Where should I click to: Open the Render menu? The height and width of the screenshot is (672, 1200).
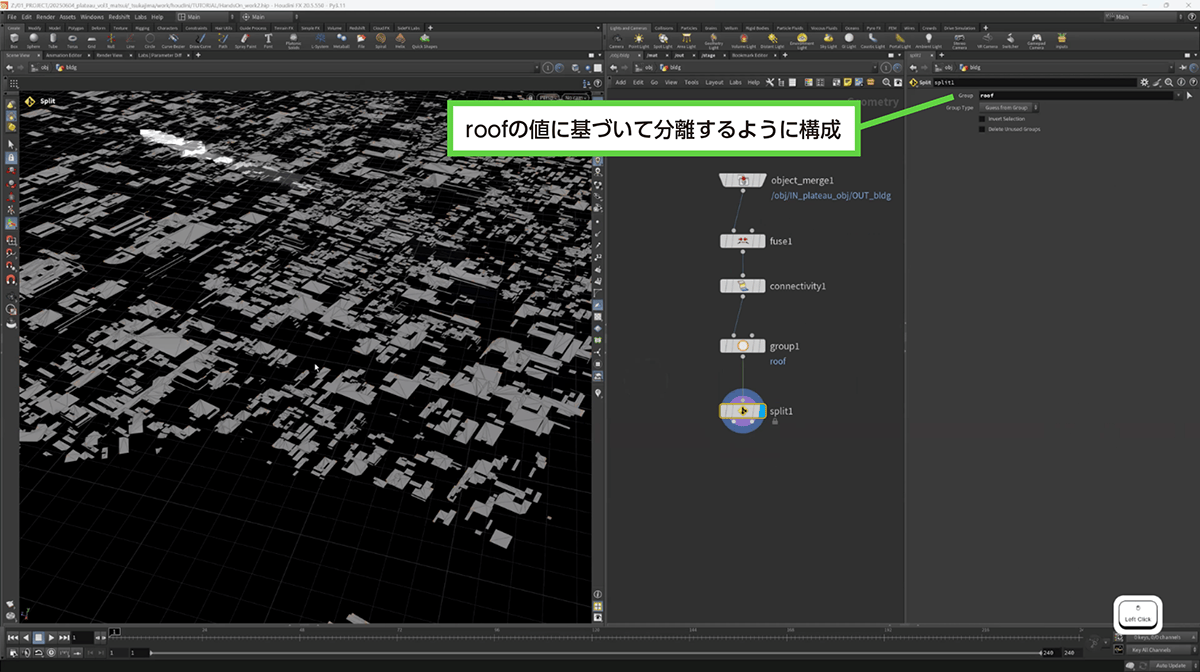(46, 17)
